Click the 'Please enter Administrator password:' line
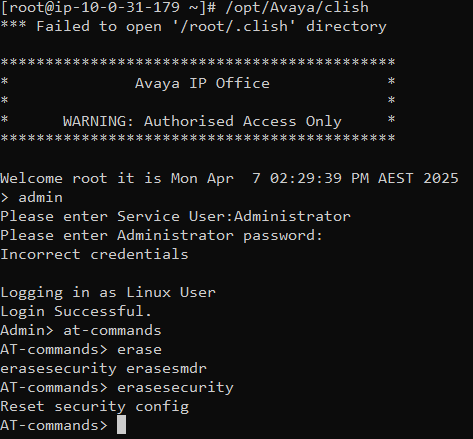The image size is (473, 439). click(x=161, y=235)
